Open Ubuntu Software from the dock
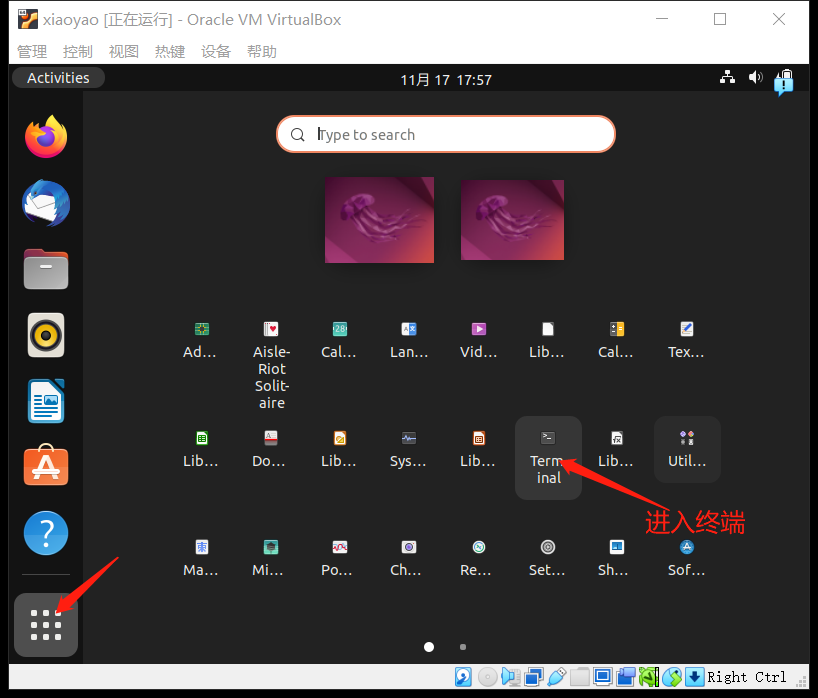 click(x=46, y=465)
